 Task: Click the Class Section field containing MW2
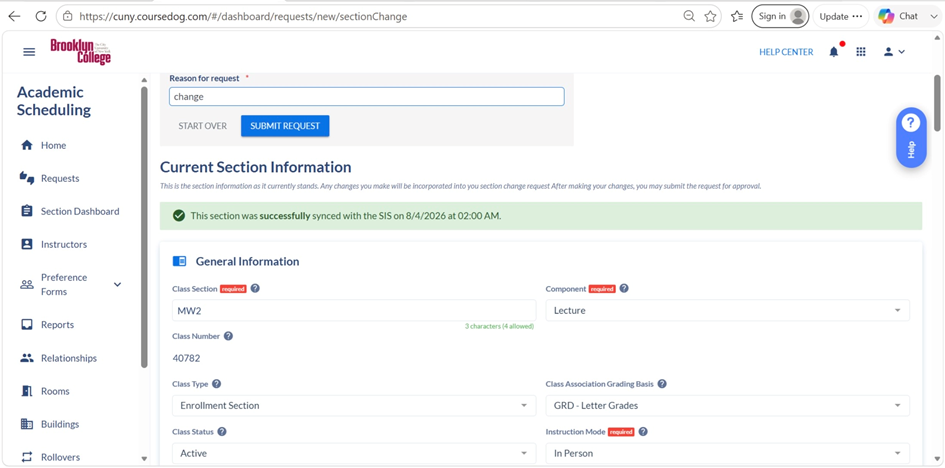pos(354,310)
